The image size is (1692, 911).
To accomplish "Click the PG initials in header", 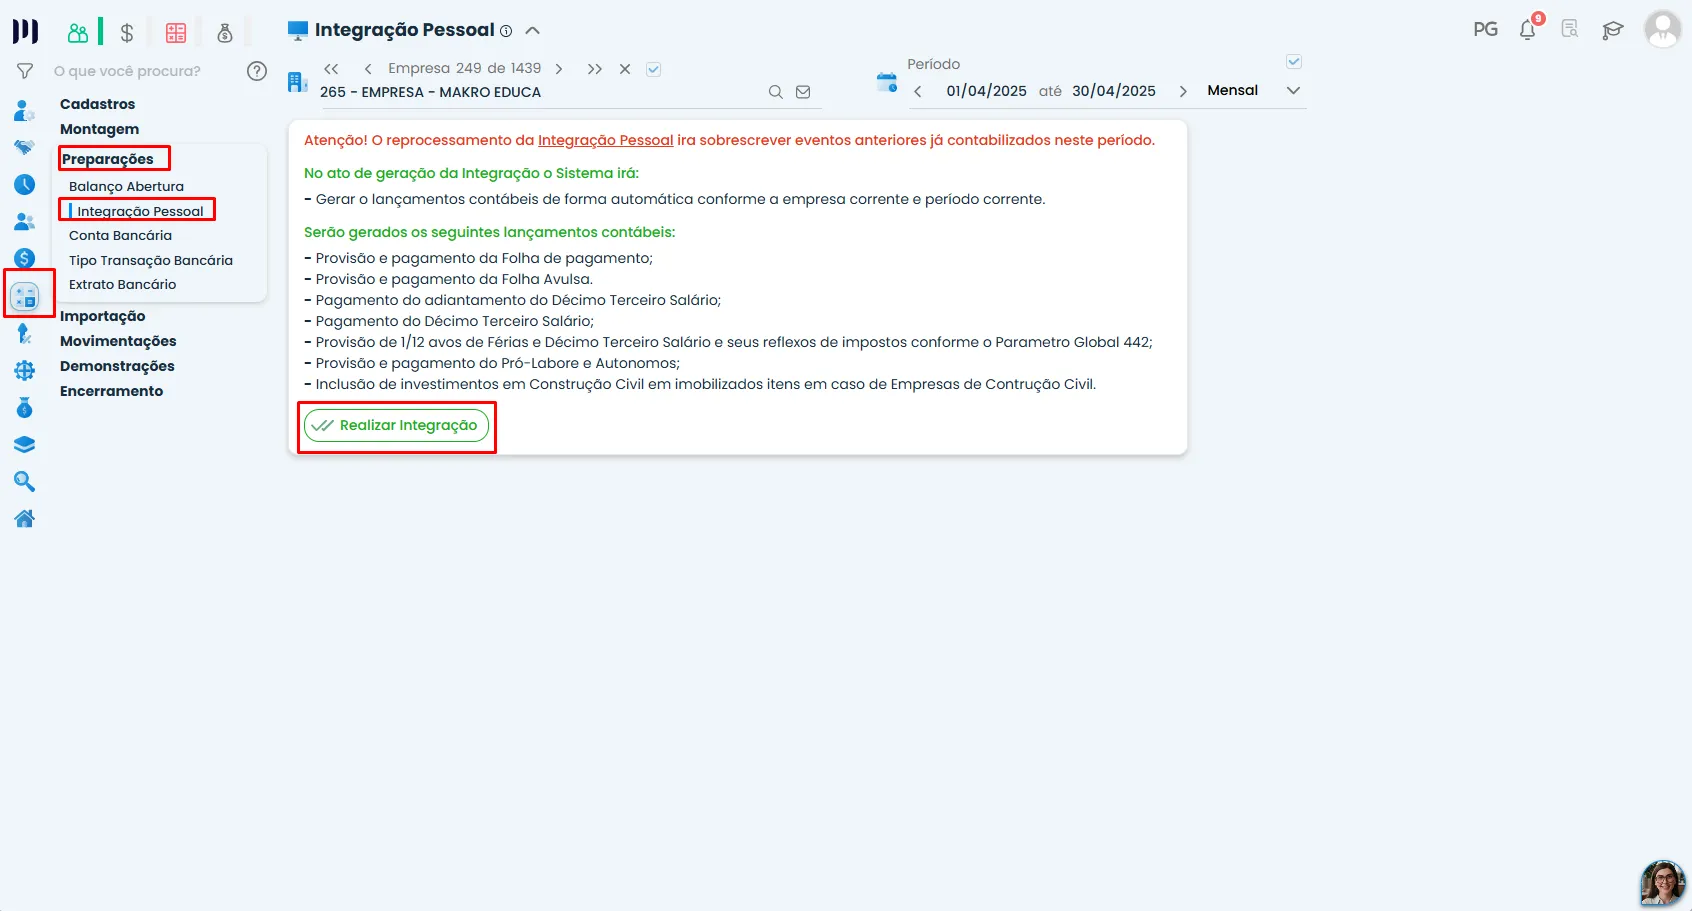I will pyautogui.click(x=1486, y=29).
